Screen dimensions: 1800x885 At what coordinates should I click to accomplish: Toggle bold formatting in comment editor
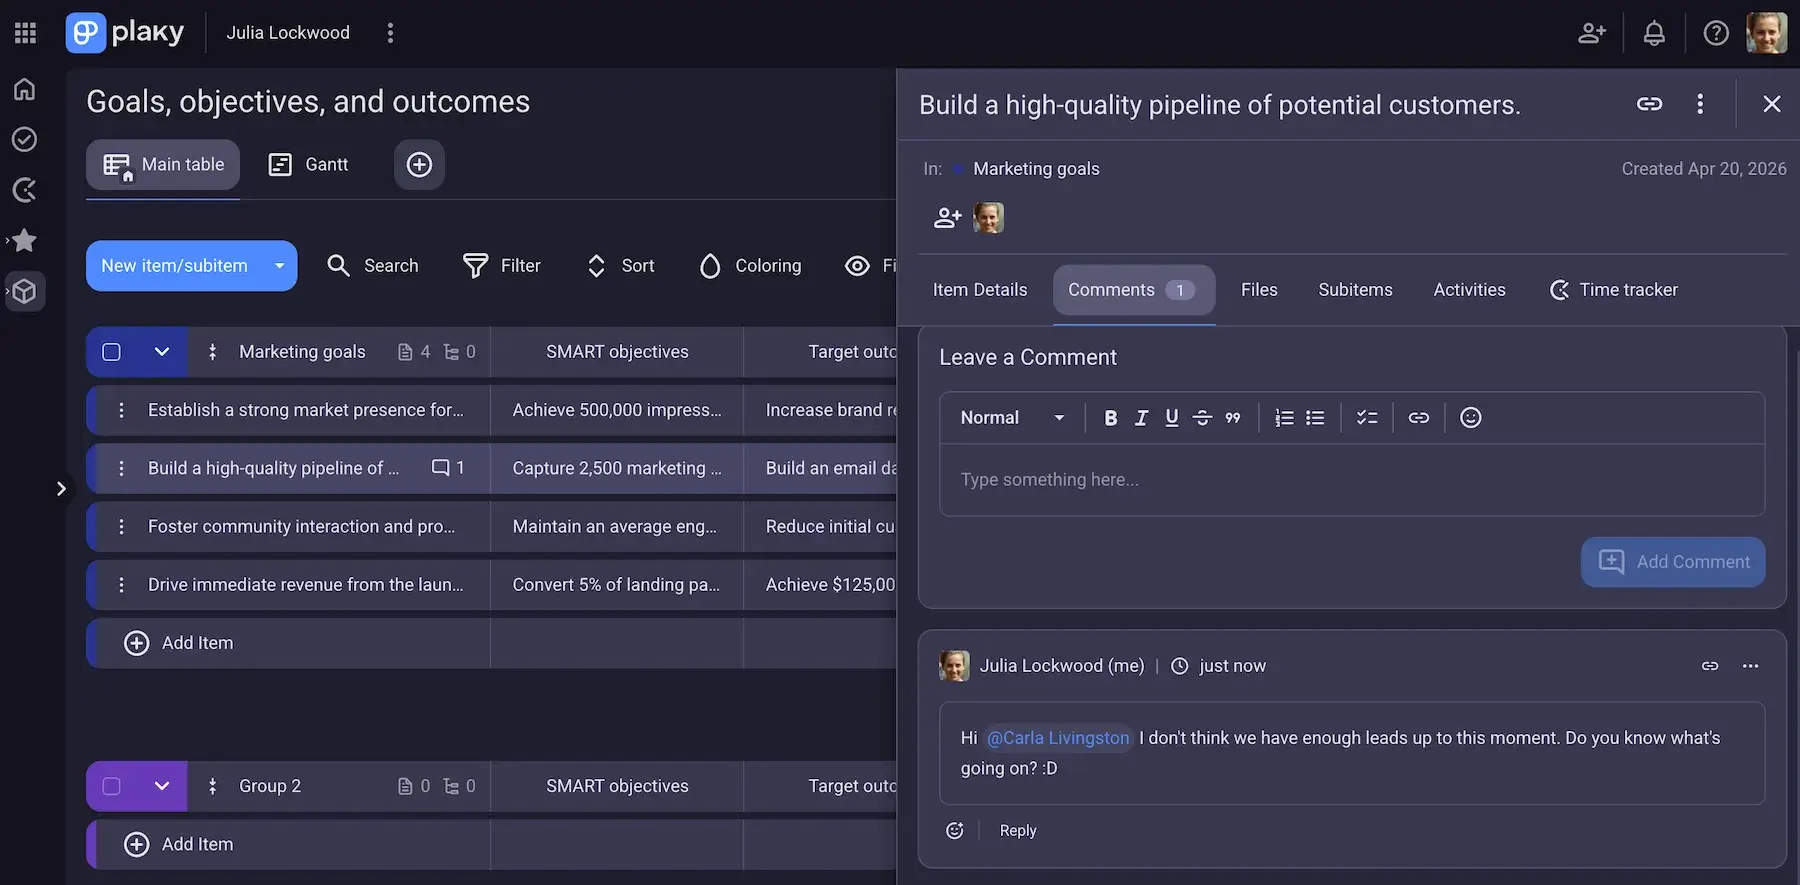point(1110,418)
